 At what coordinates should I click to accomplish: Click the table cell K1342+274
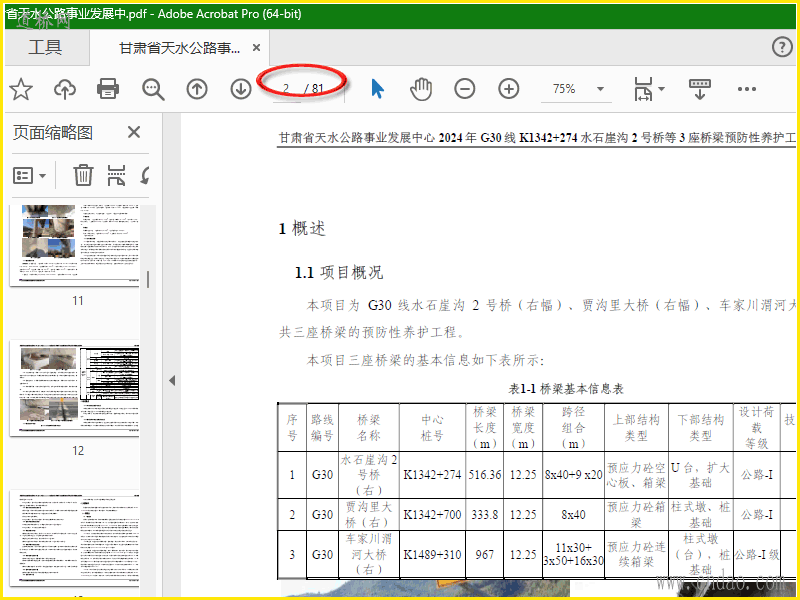click(432, 474)
